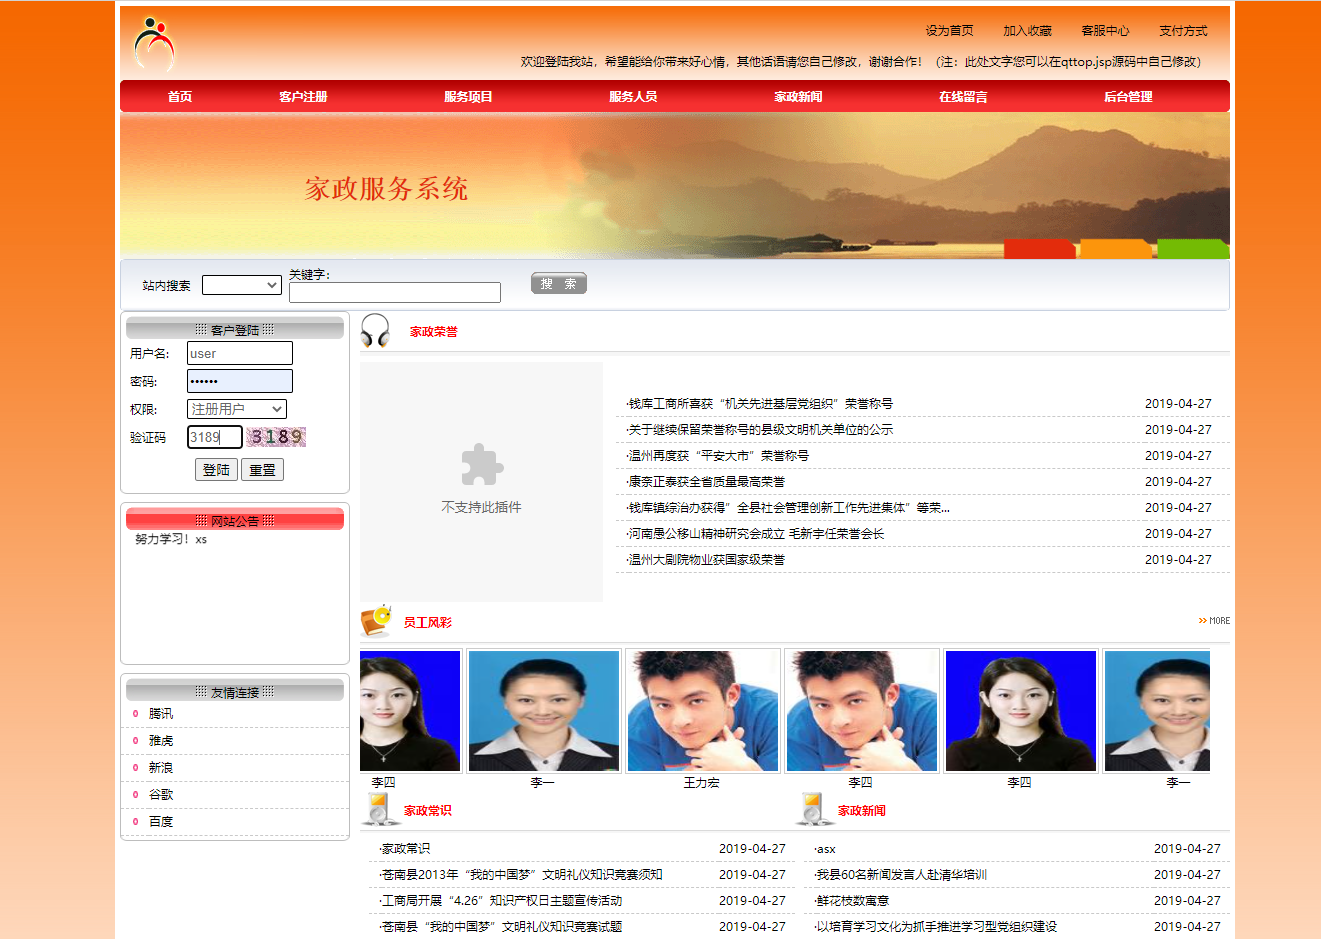The height and width of the screenshot is (939, 1321).
Task: Click the green color block on banner
Action: coord(1192,249)
